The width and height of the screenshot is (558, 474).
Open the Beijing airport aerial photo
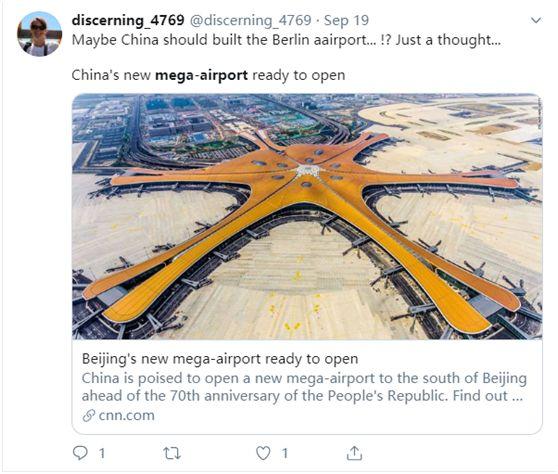(x=307, y=216)
